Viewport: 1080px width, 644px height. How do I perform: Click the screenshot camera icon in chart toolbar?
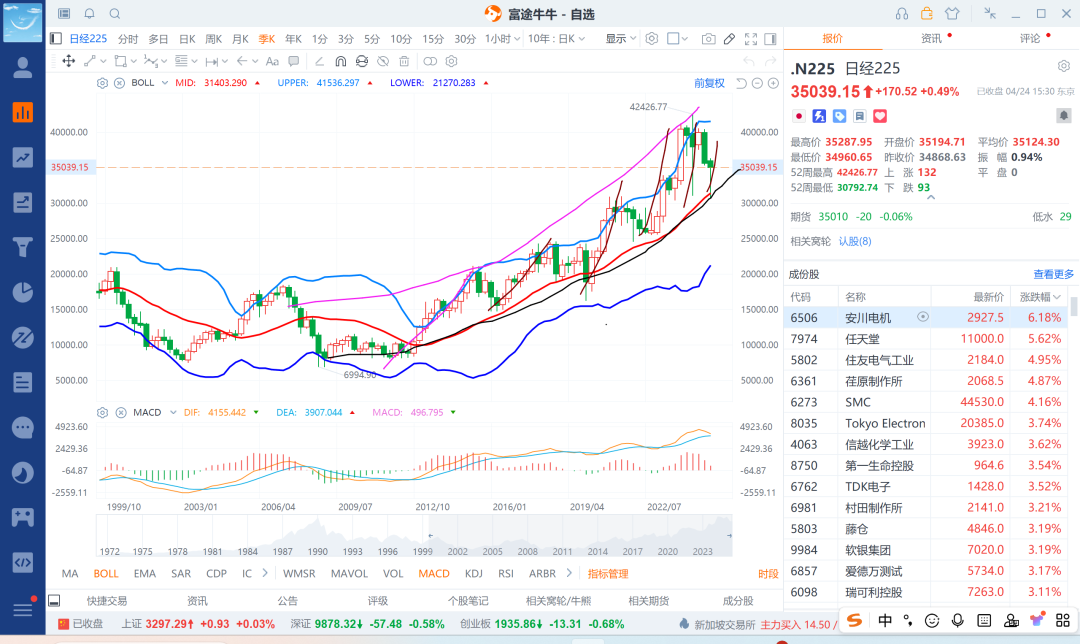[708, 39]
